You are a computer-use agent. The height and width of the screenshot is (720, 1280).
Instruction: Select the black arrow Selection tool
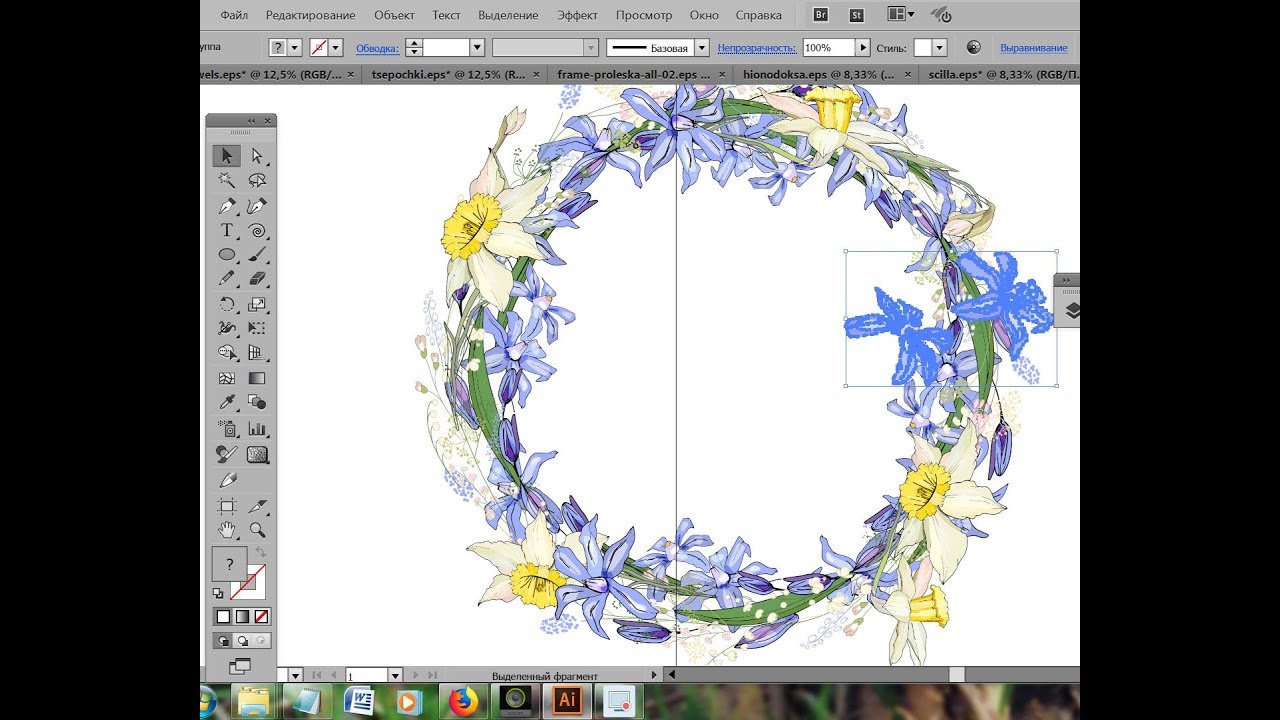(227, 156)
